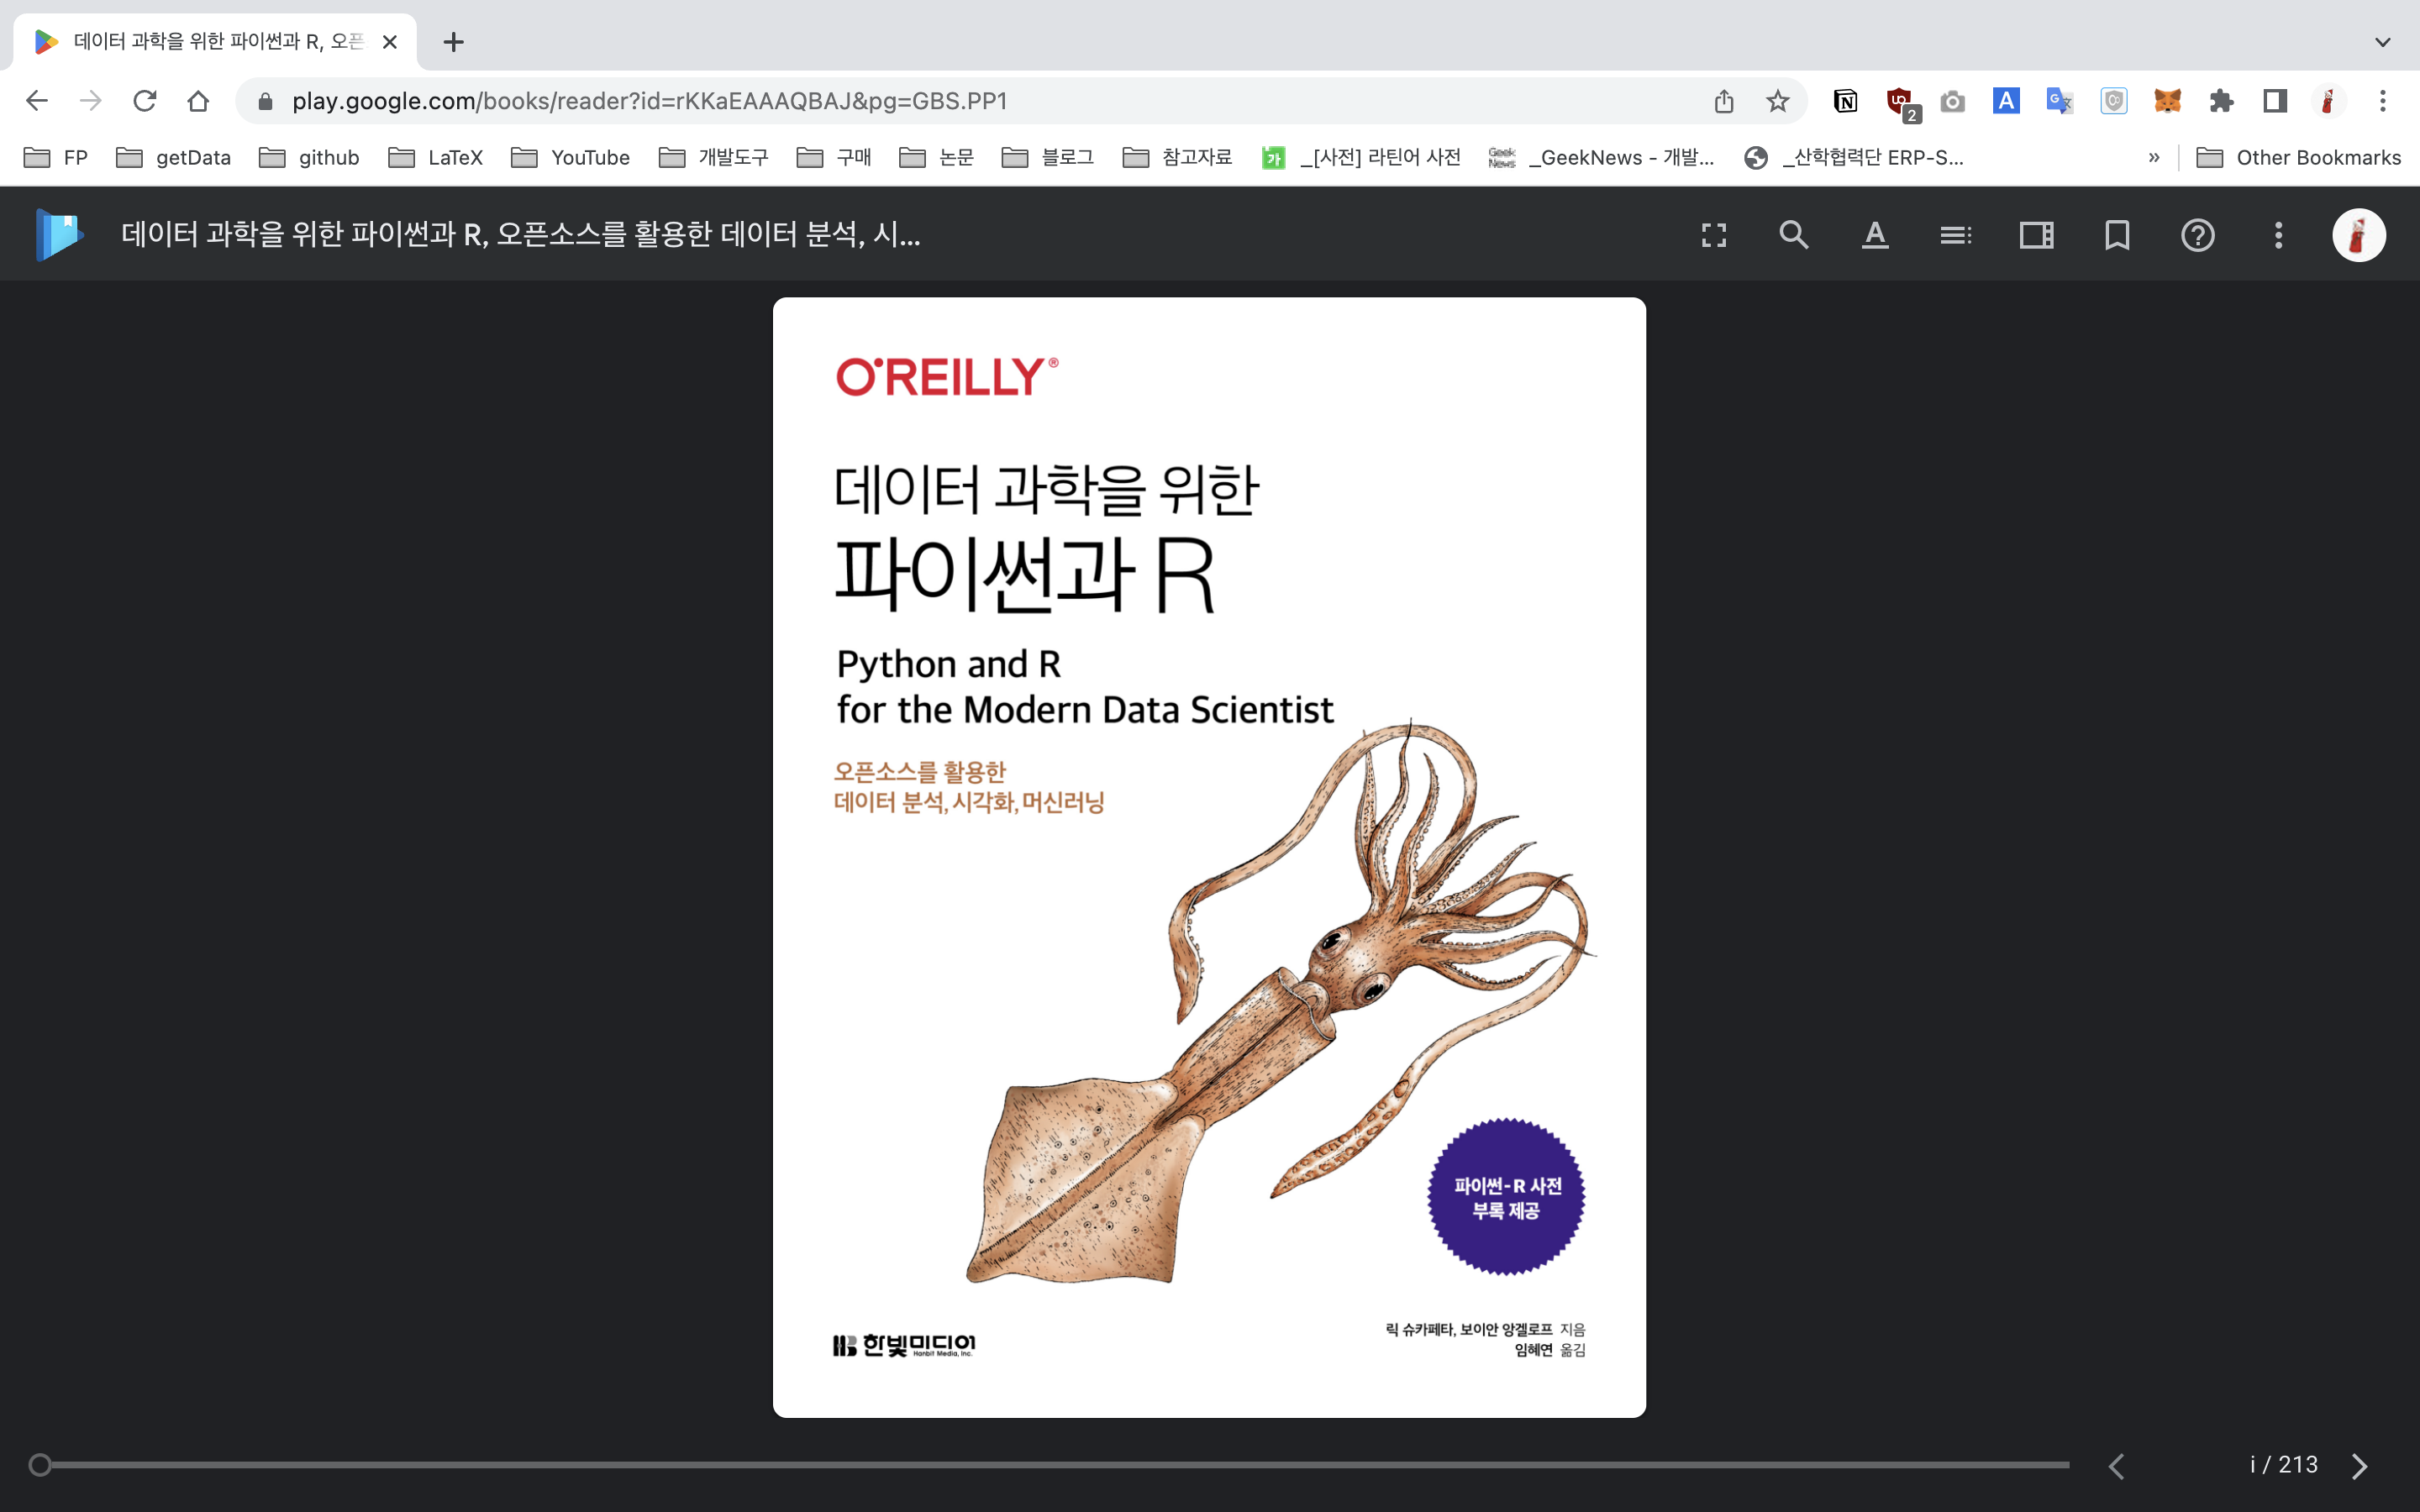Close the Play Books tab

[390, 42]
